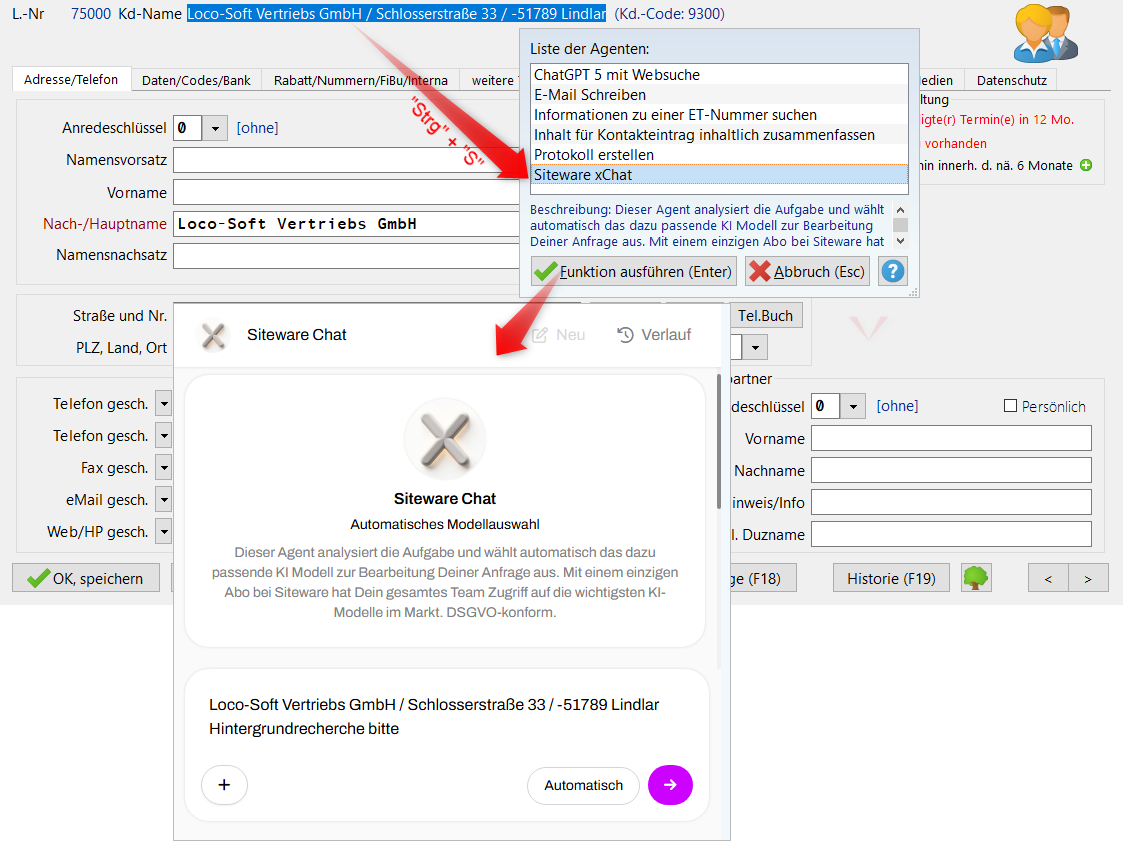Open the Web/HP gesch. dropdown

point(162,531)
